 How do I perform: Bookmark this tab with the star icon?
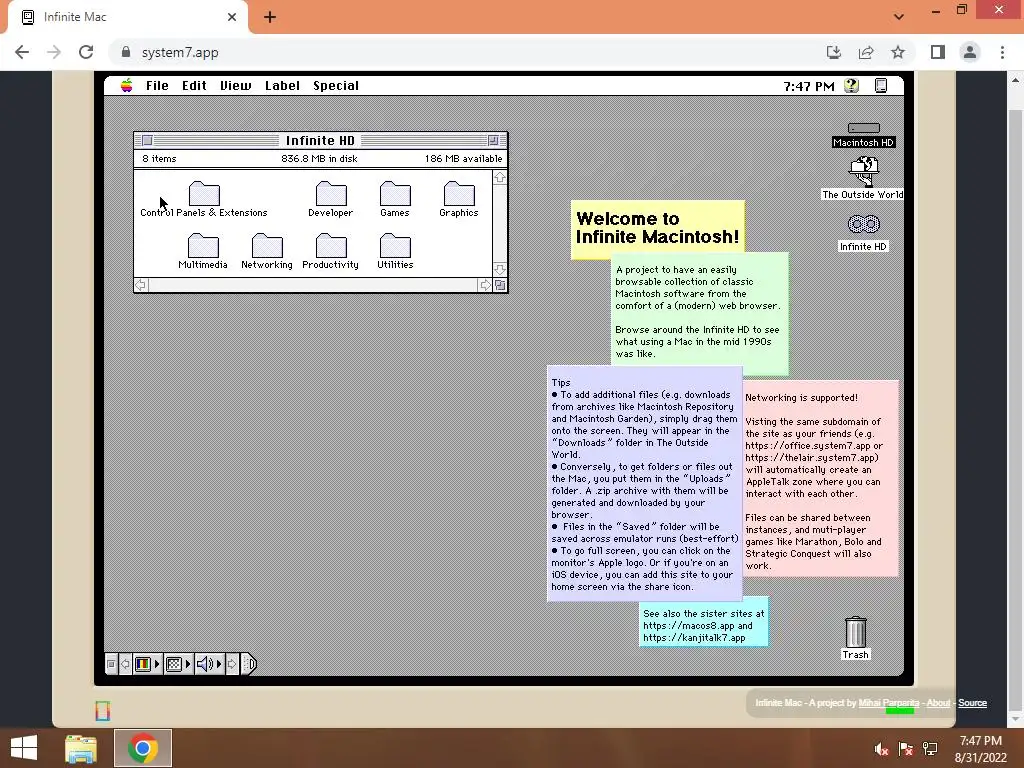[898, 52]
